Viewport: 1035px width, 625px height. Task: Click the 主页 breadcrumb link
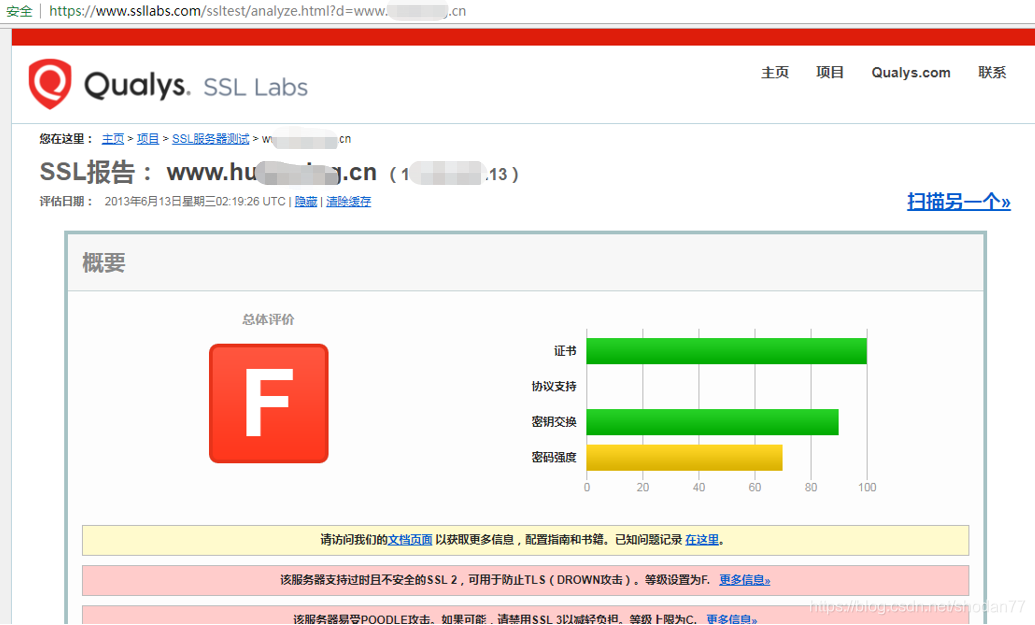point(113,139)
